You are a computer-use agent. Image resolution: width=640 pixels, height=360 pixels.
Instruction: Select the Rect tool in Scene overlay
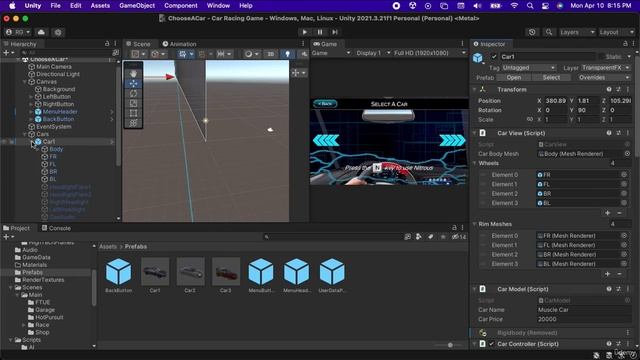point(133,113)
